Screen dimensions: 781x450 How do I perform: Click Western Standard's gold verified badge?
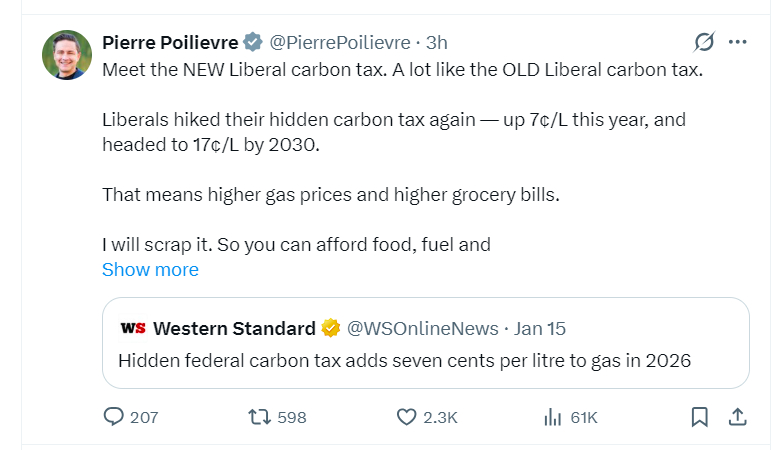[332, 328]
